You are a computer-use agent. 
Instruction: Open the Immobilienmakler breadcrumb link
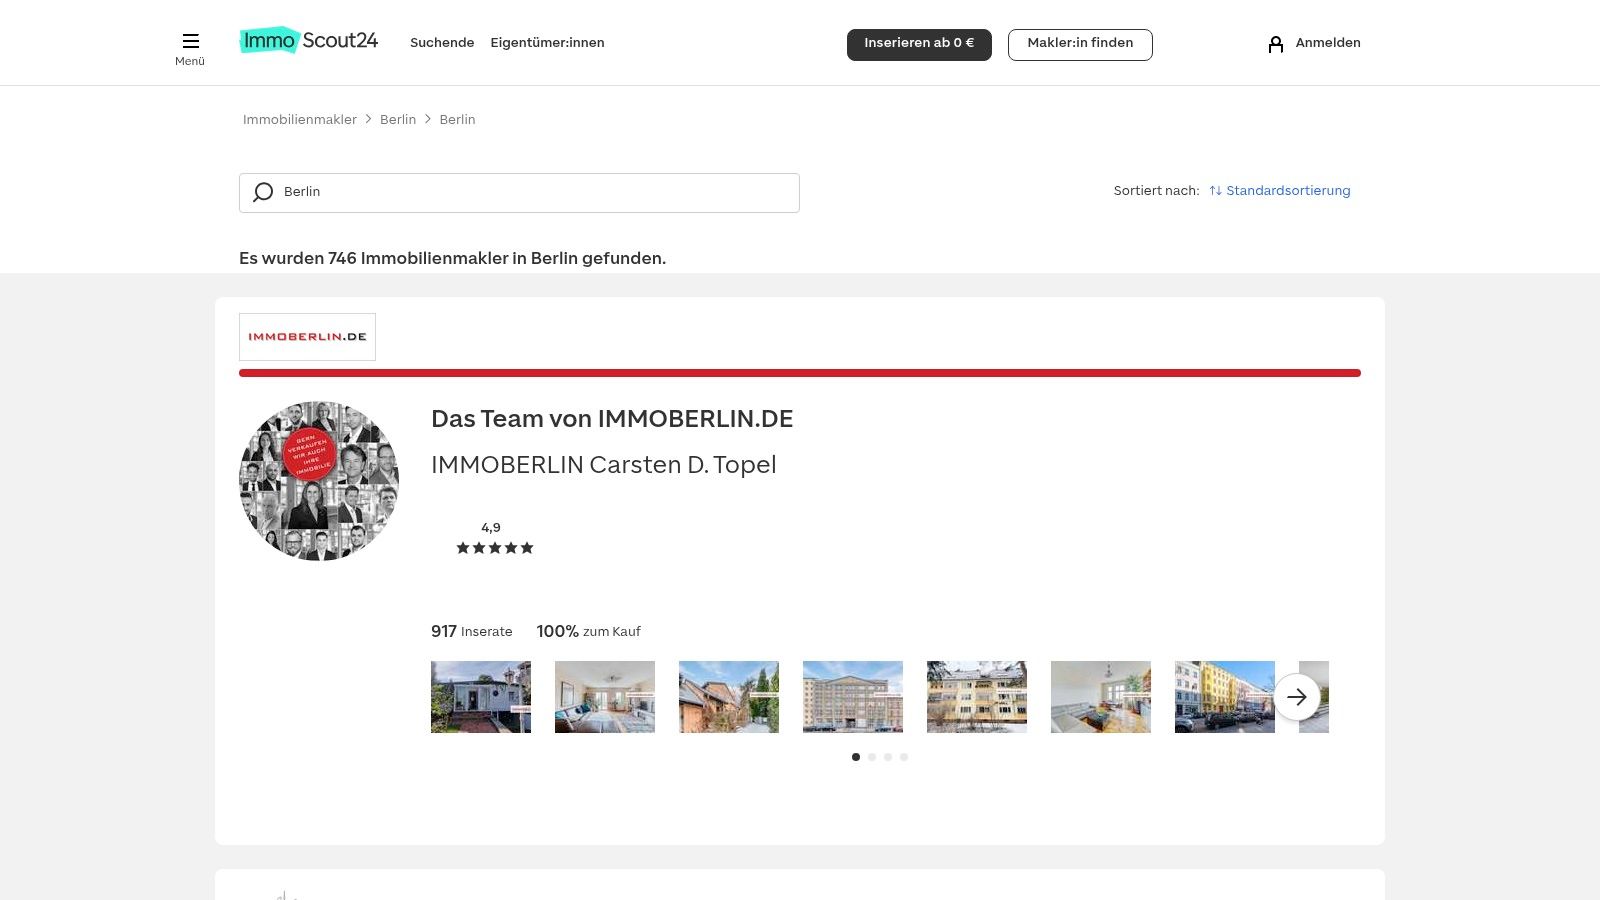tap(300, 120)
